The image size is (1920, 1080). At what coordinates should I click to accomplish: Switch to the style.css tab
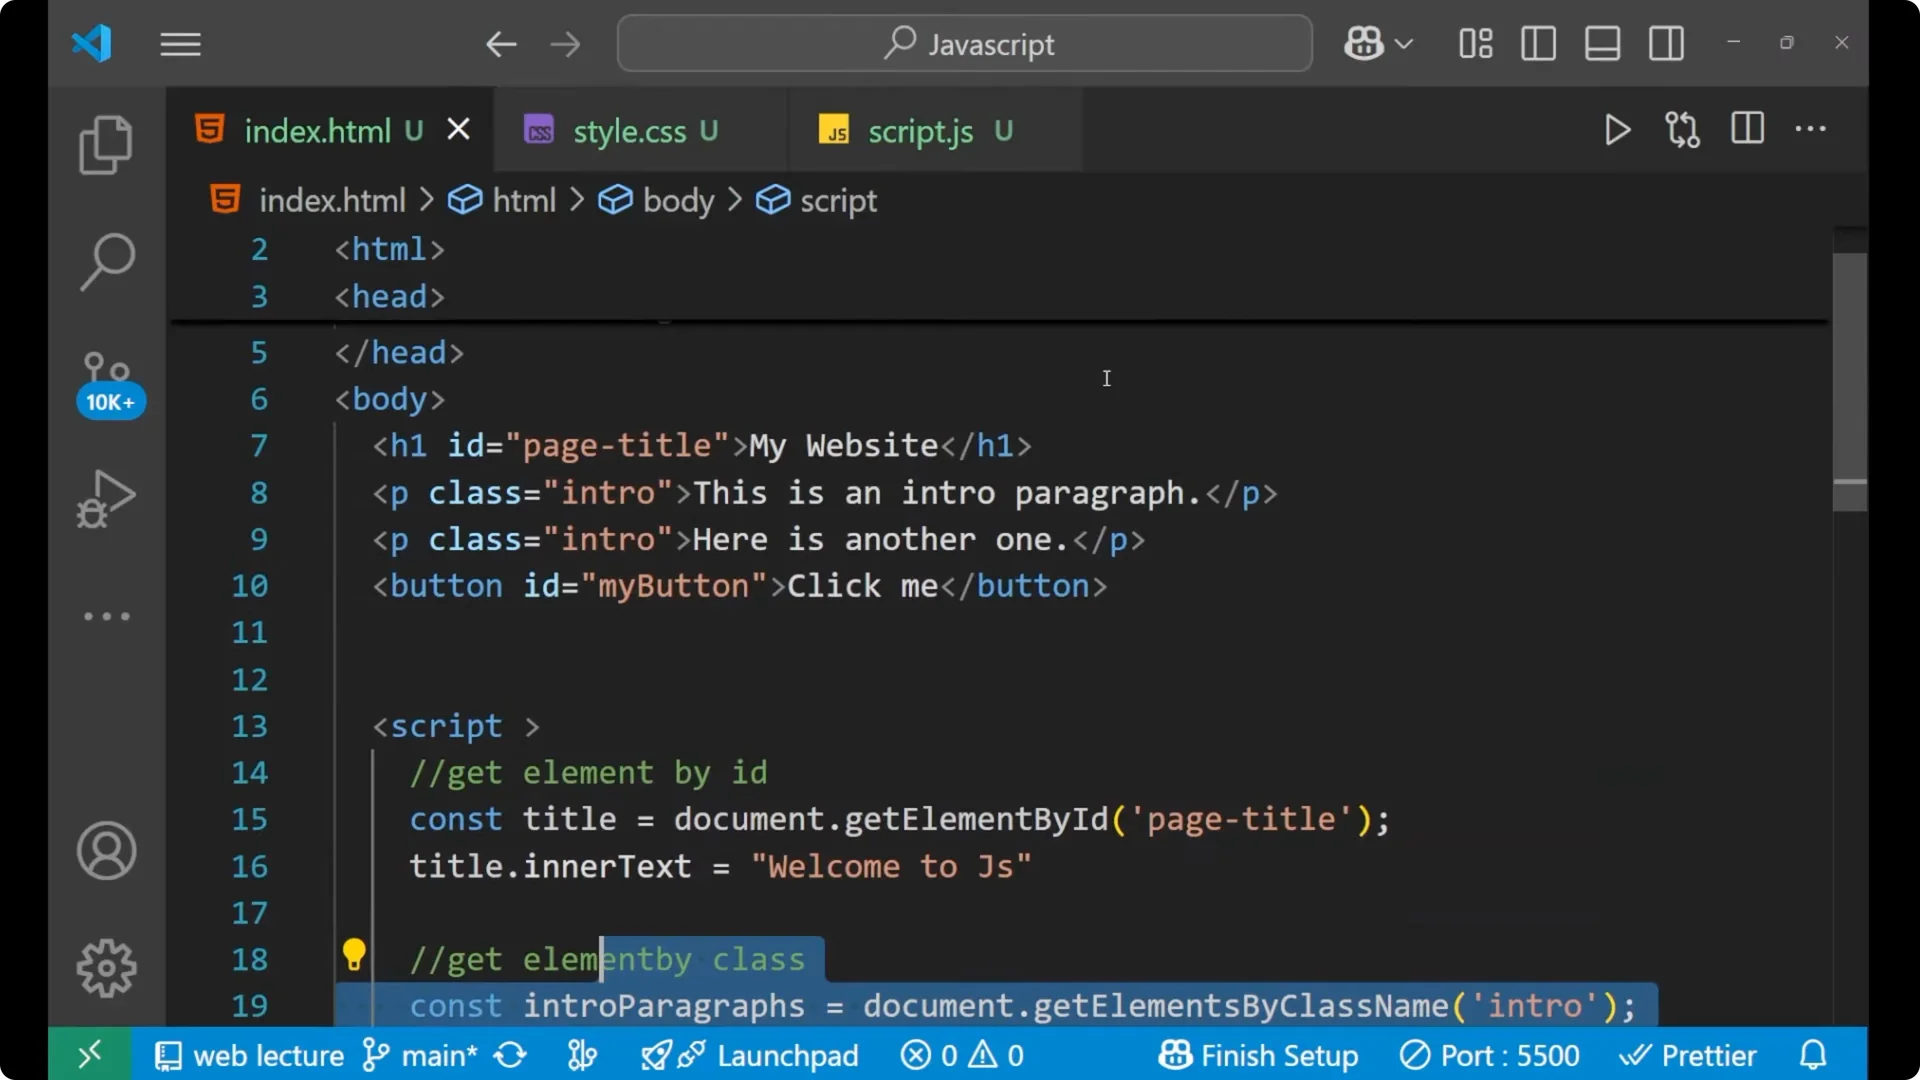tap(628, 130)
